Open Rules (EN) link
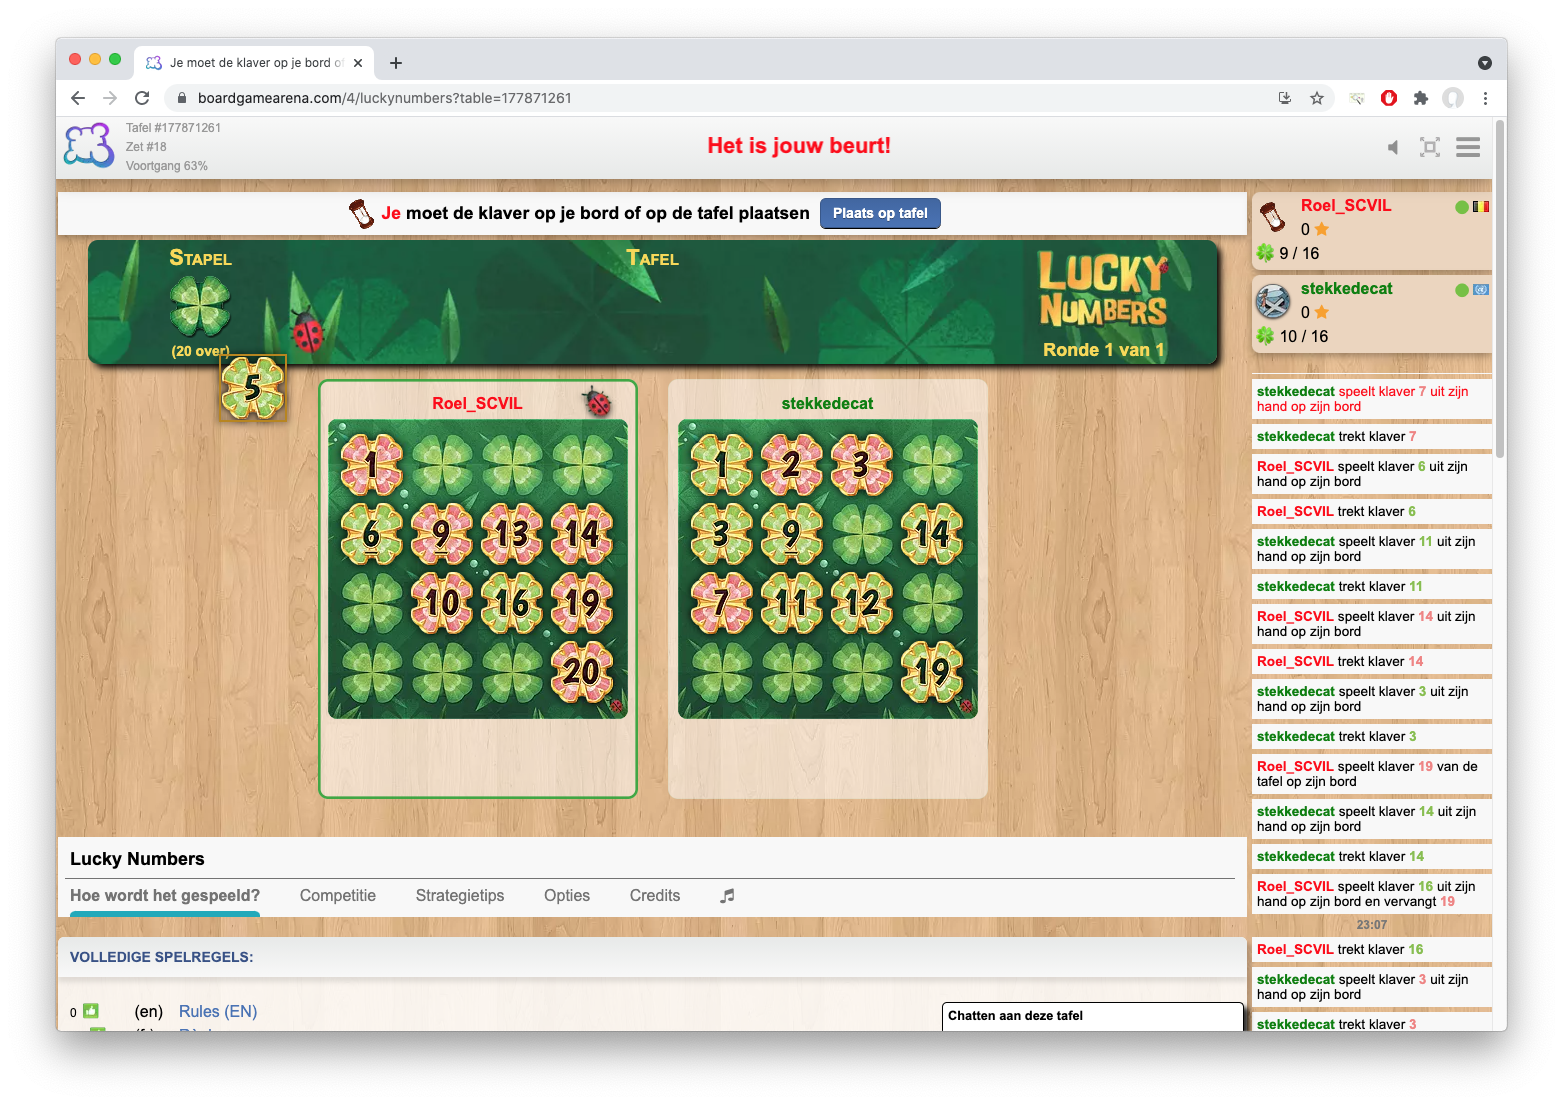Viewport: 1563px width, 1105px height. [x=218, y=1012]
